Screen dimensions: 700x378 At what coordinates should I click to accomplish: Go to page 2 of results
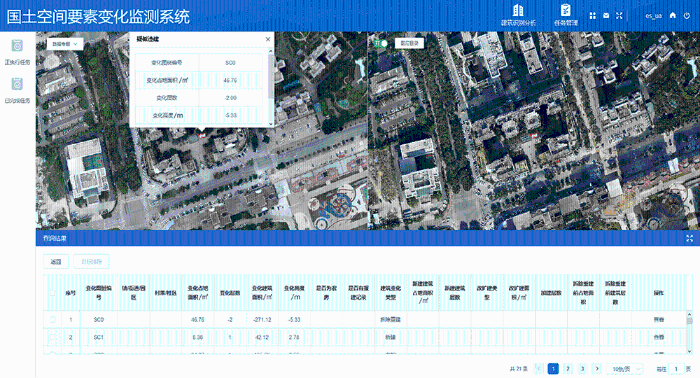tap(568, 369)
